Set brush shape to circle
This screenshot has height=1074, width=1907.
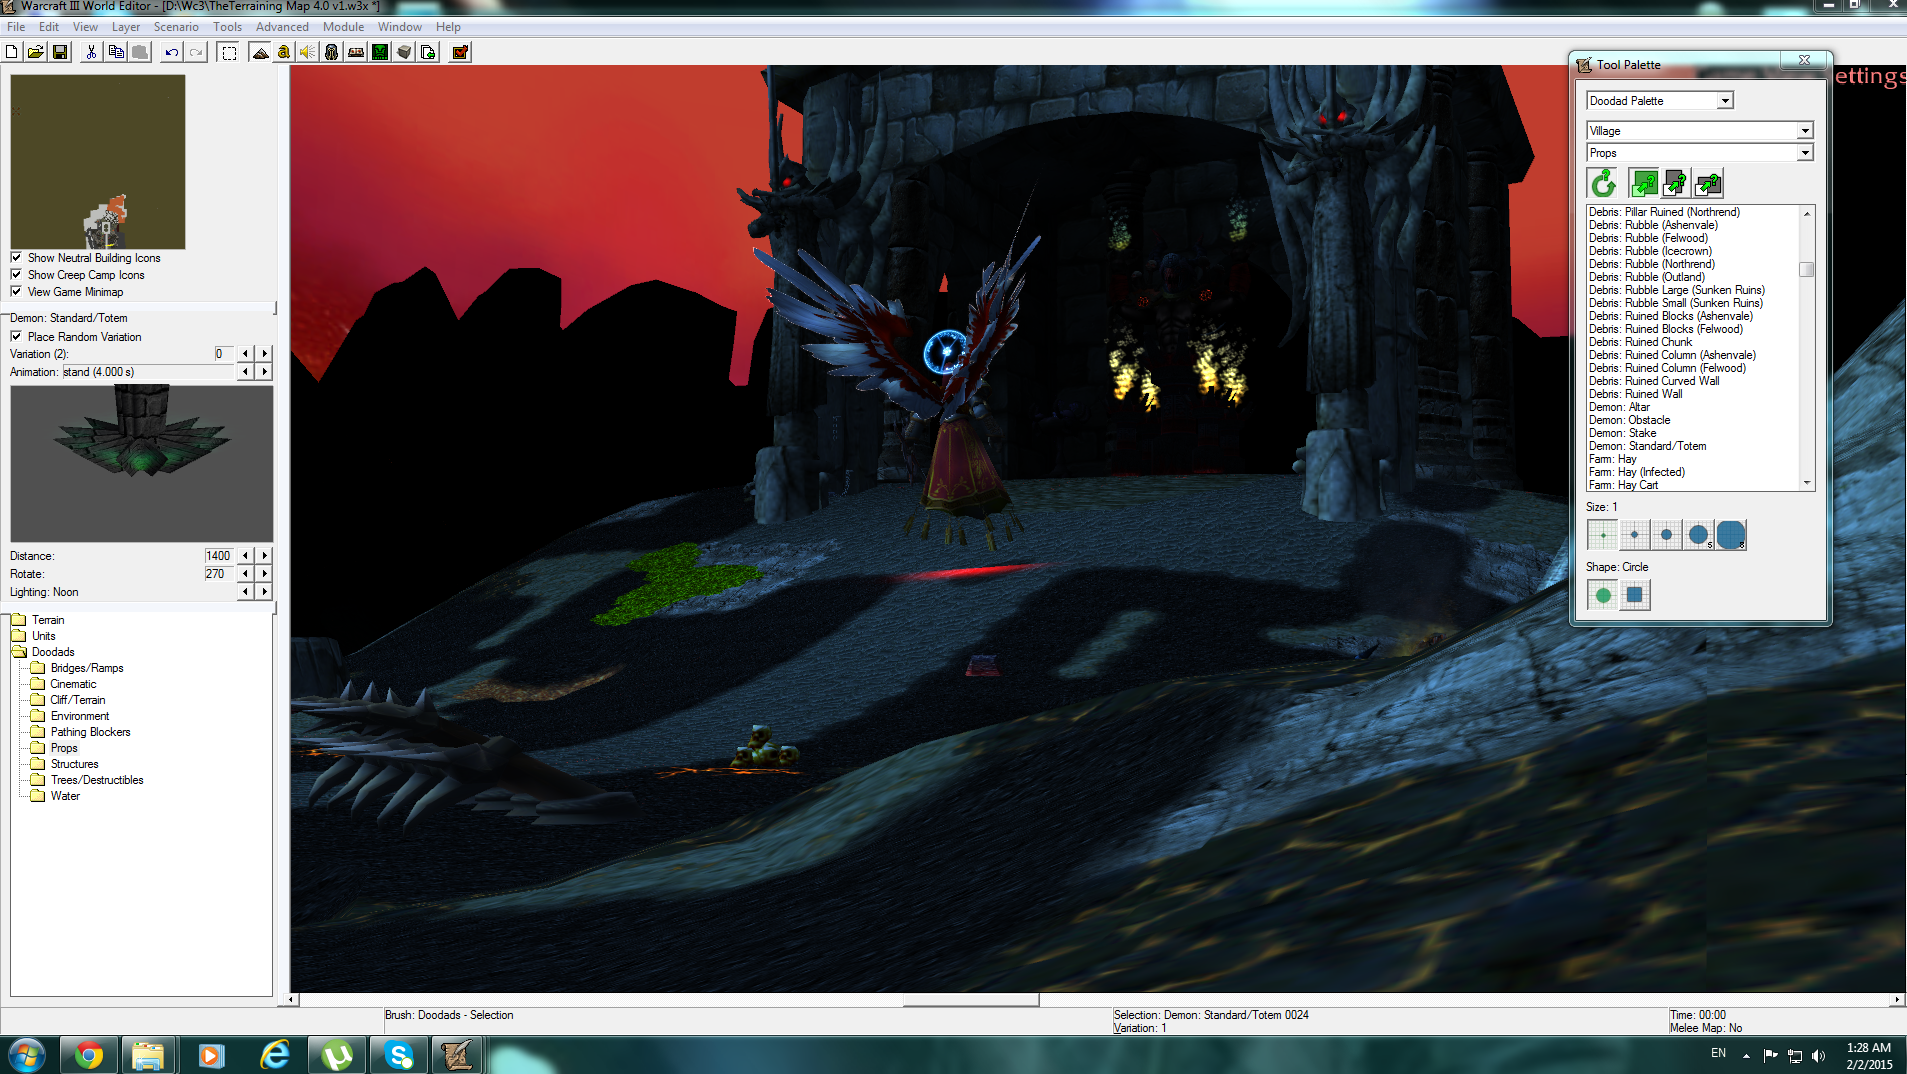pos(1602,595)
